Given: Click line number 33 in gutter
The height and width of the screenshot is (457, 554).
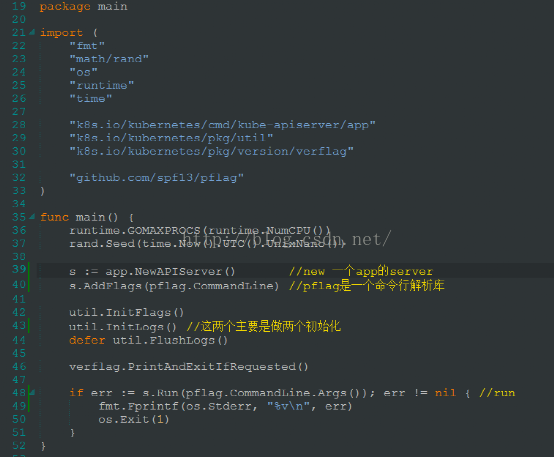Looking at the screenshot, I should (x=19, y=191).
